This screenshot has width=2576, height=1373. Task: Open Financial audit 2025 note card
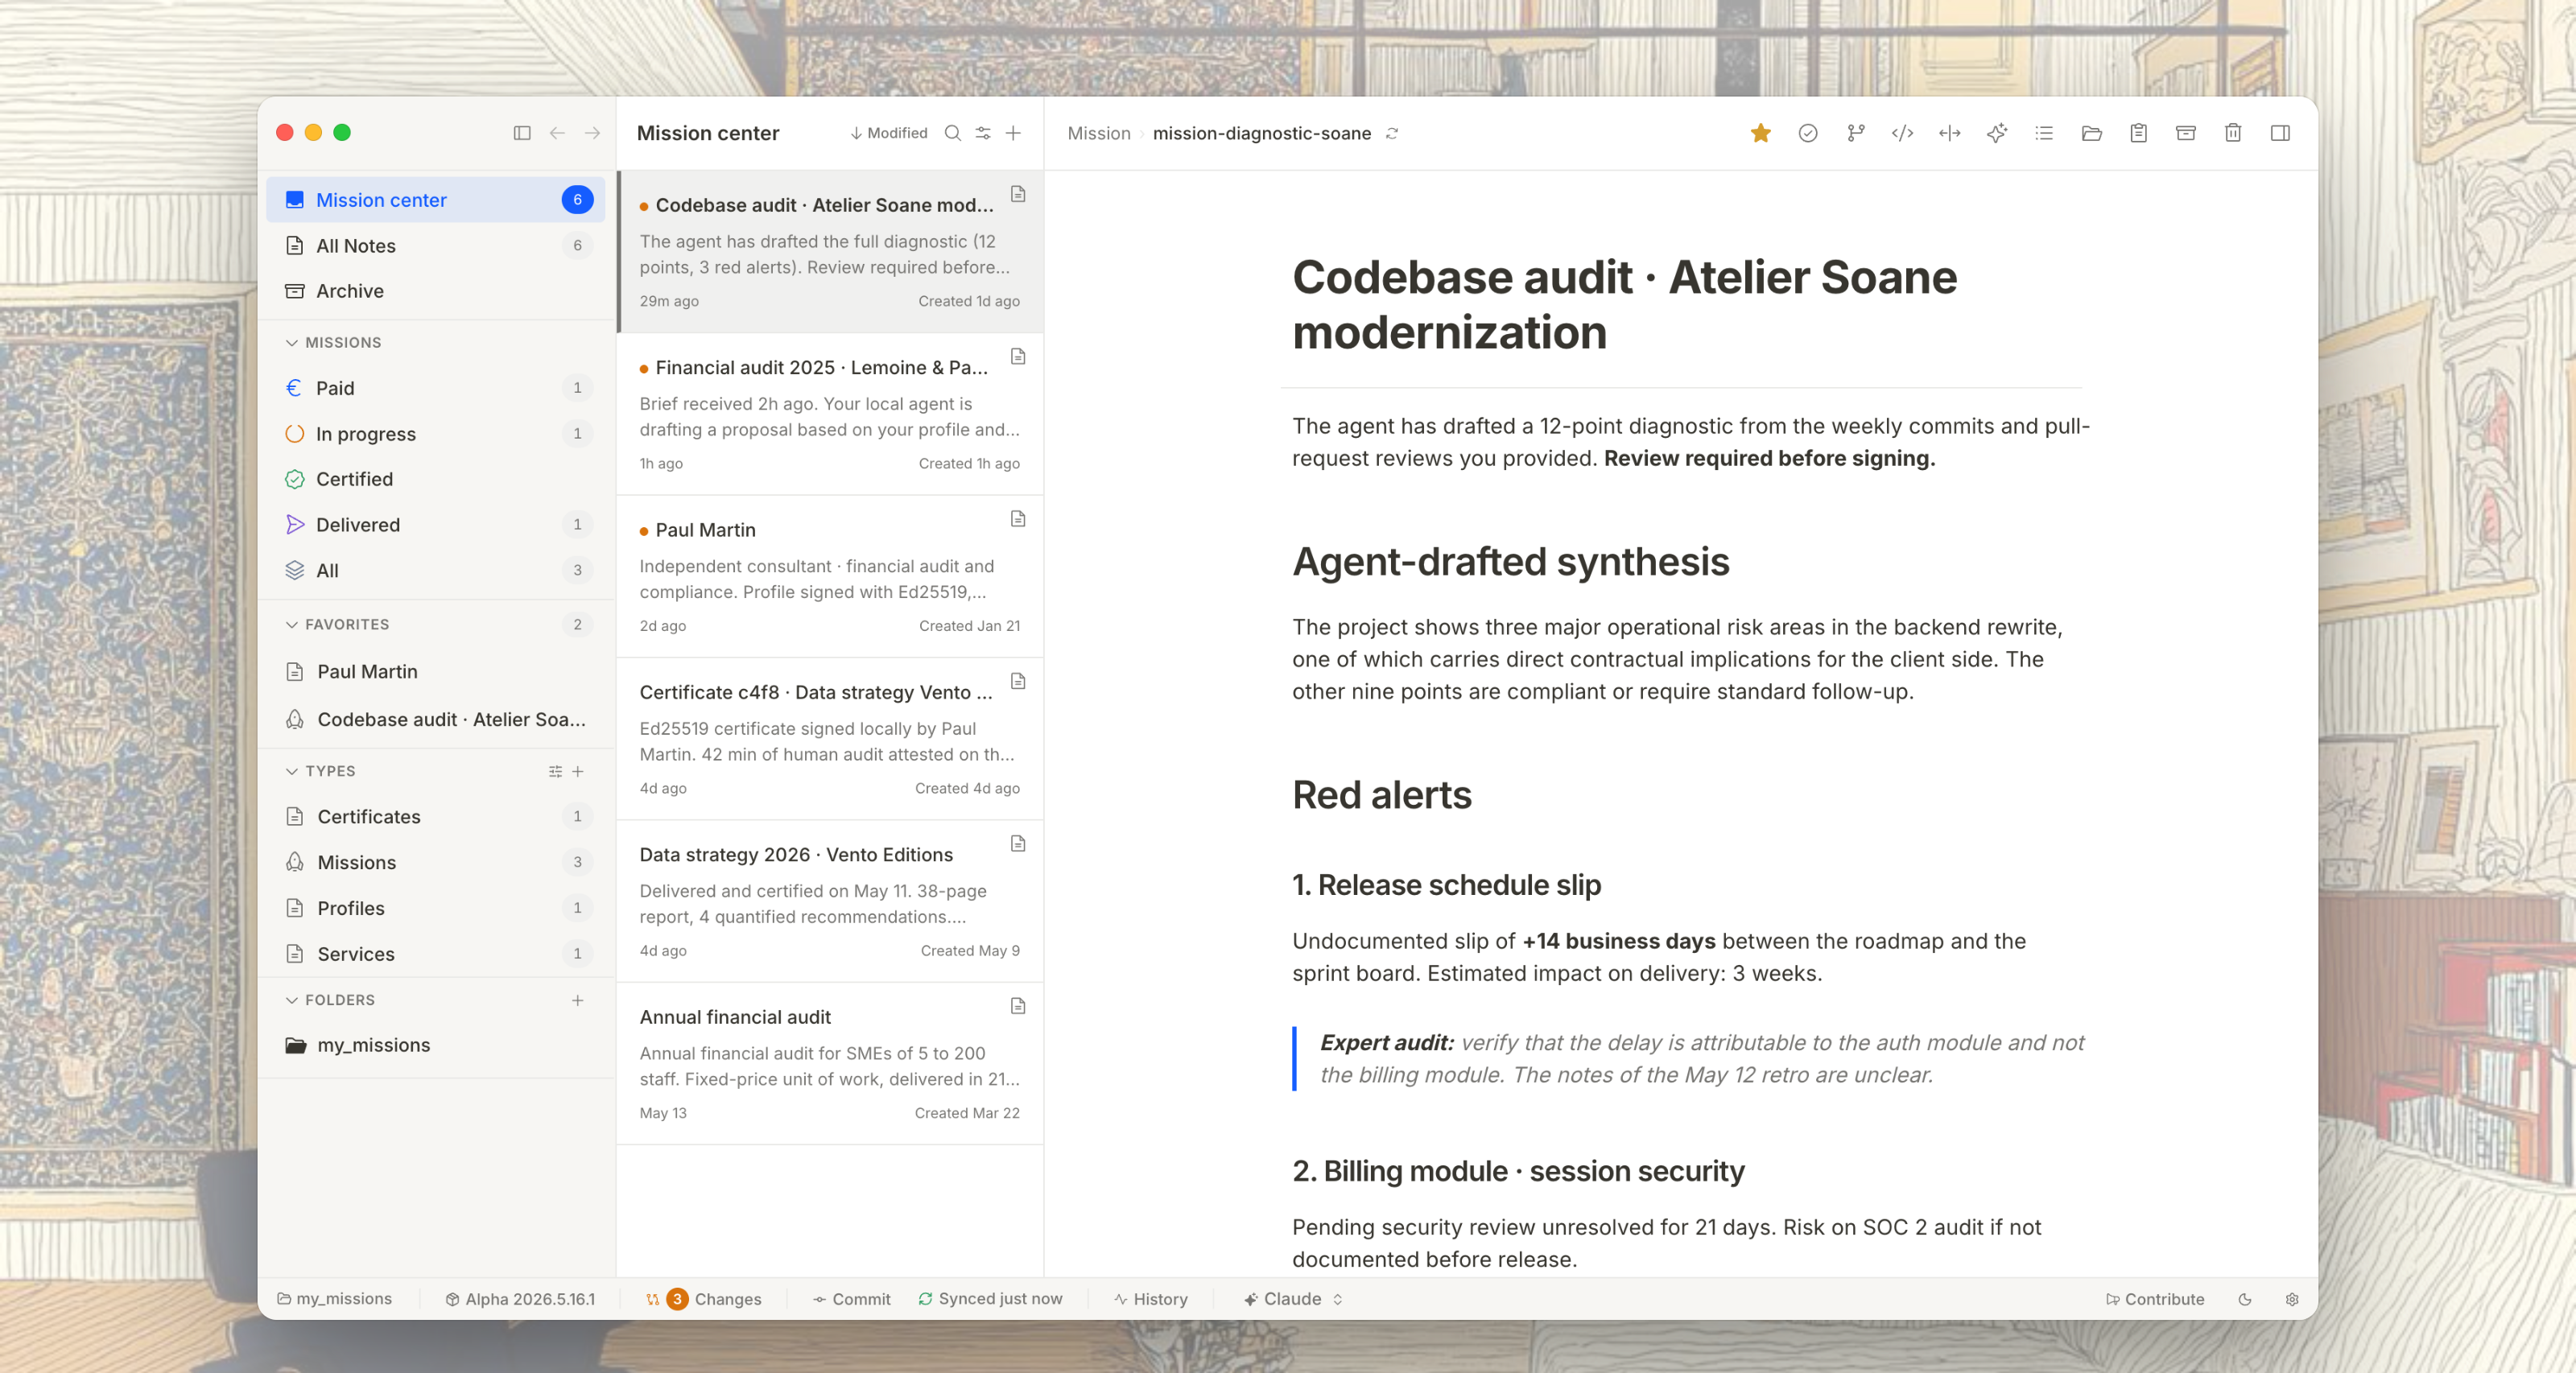tap(830, 414)
